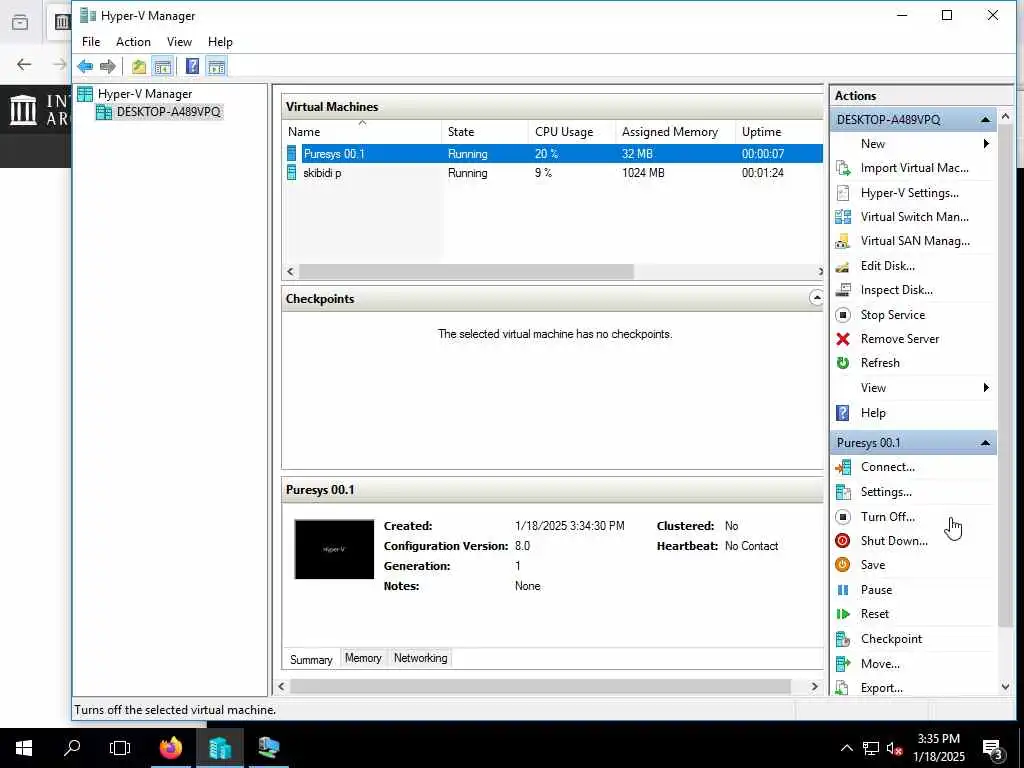The image size is (1024, 768).
Task: Click the red Remove Server icon
Action: point(843,339)
